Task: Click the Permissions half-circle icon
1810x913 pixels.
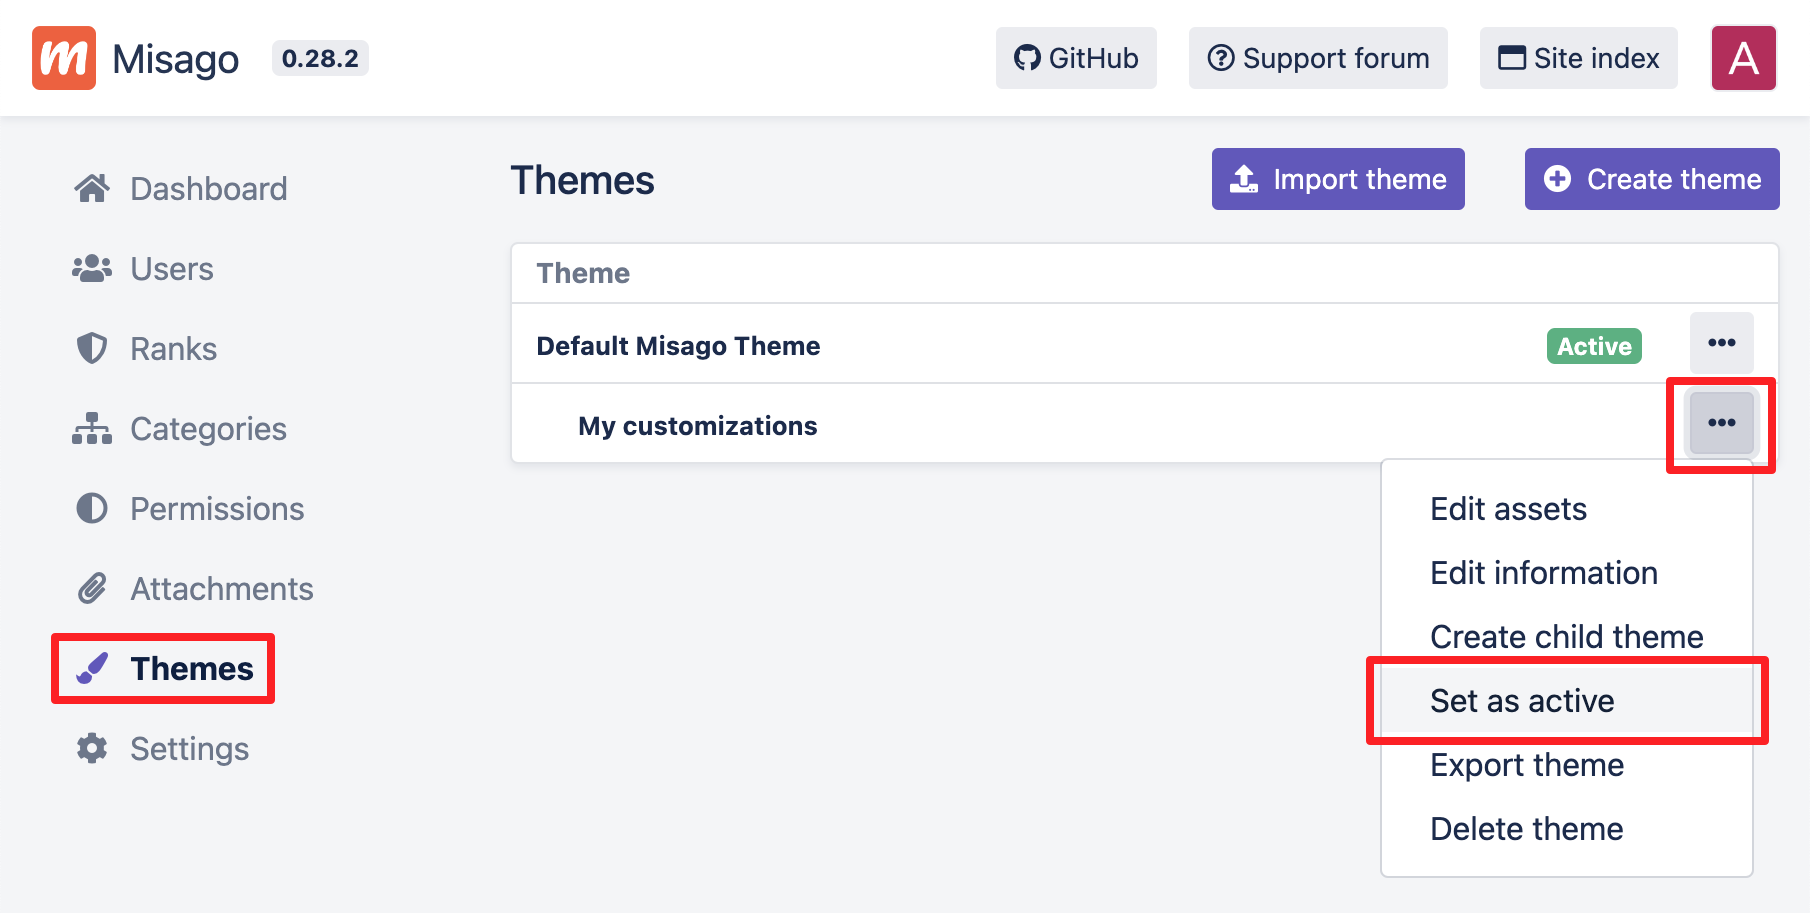Action: pyautogui.click(x=92, y=508)
